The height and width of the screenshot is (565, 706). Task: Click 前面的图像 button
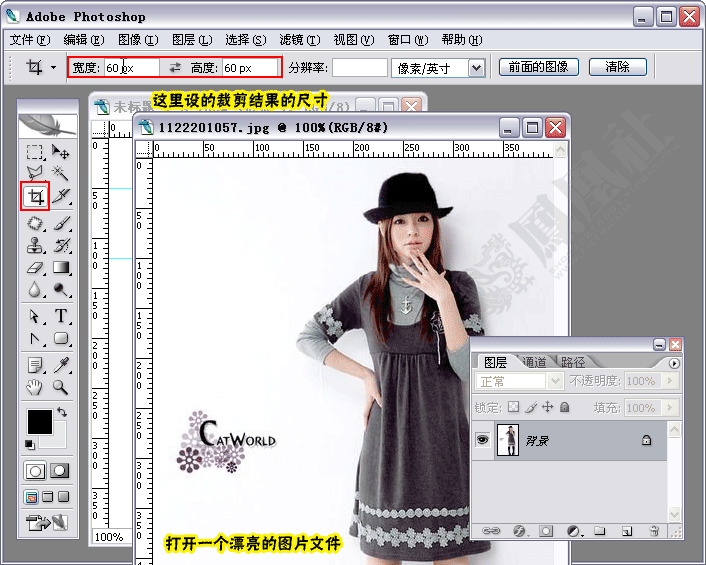(539, 67)
